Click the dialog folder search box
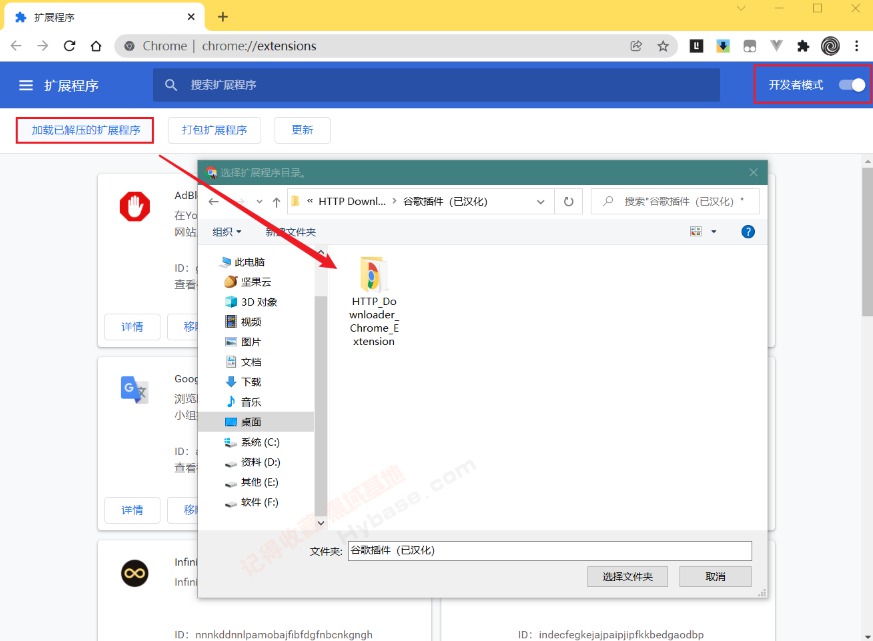This screenshot has height=641, width=873. [x=675, y=202]
